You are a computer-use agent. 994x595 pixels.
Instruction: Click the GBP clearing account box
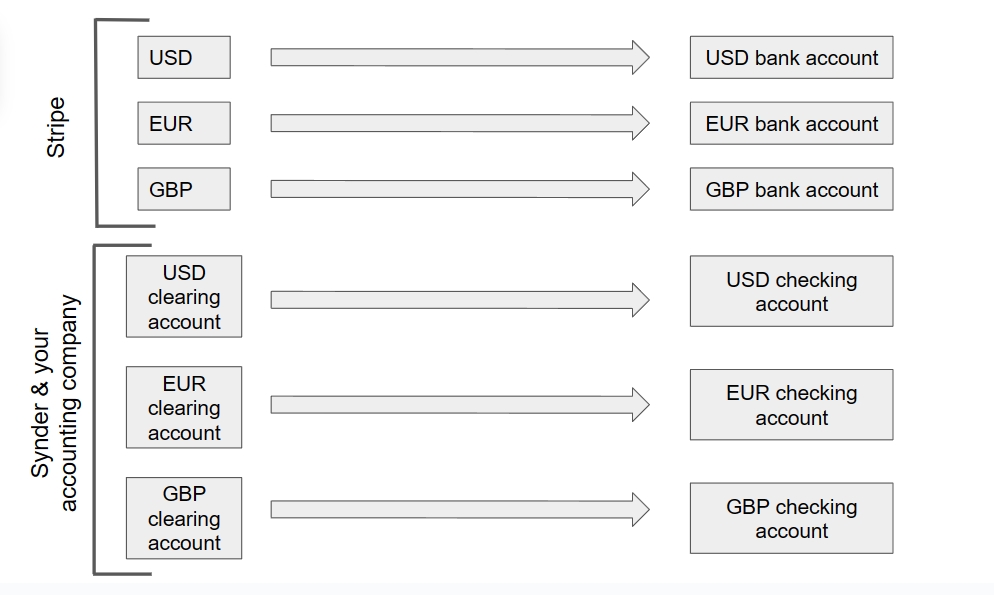click(184, 518)
